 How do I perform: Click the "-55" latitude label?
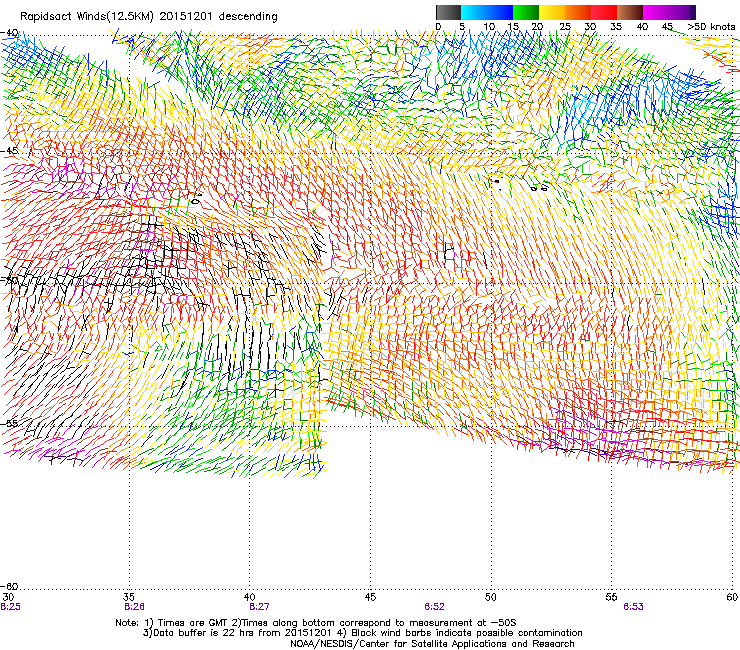9,423
